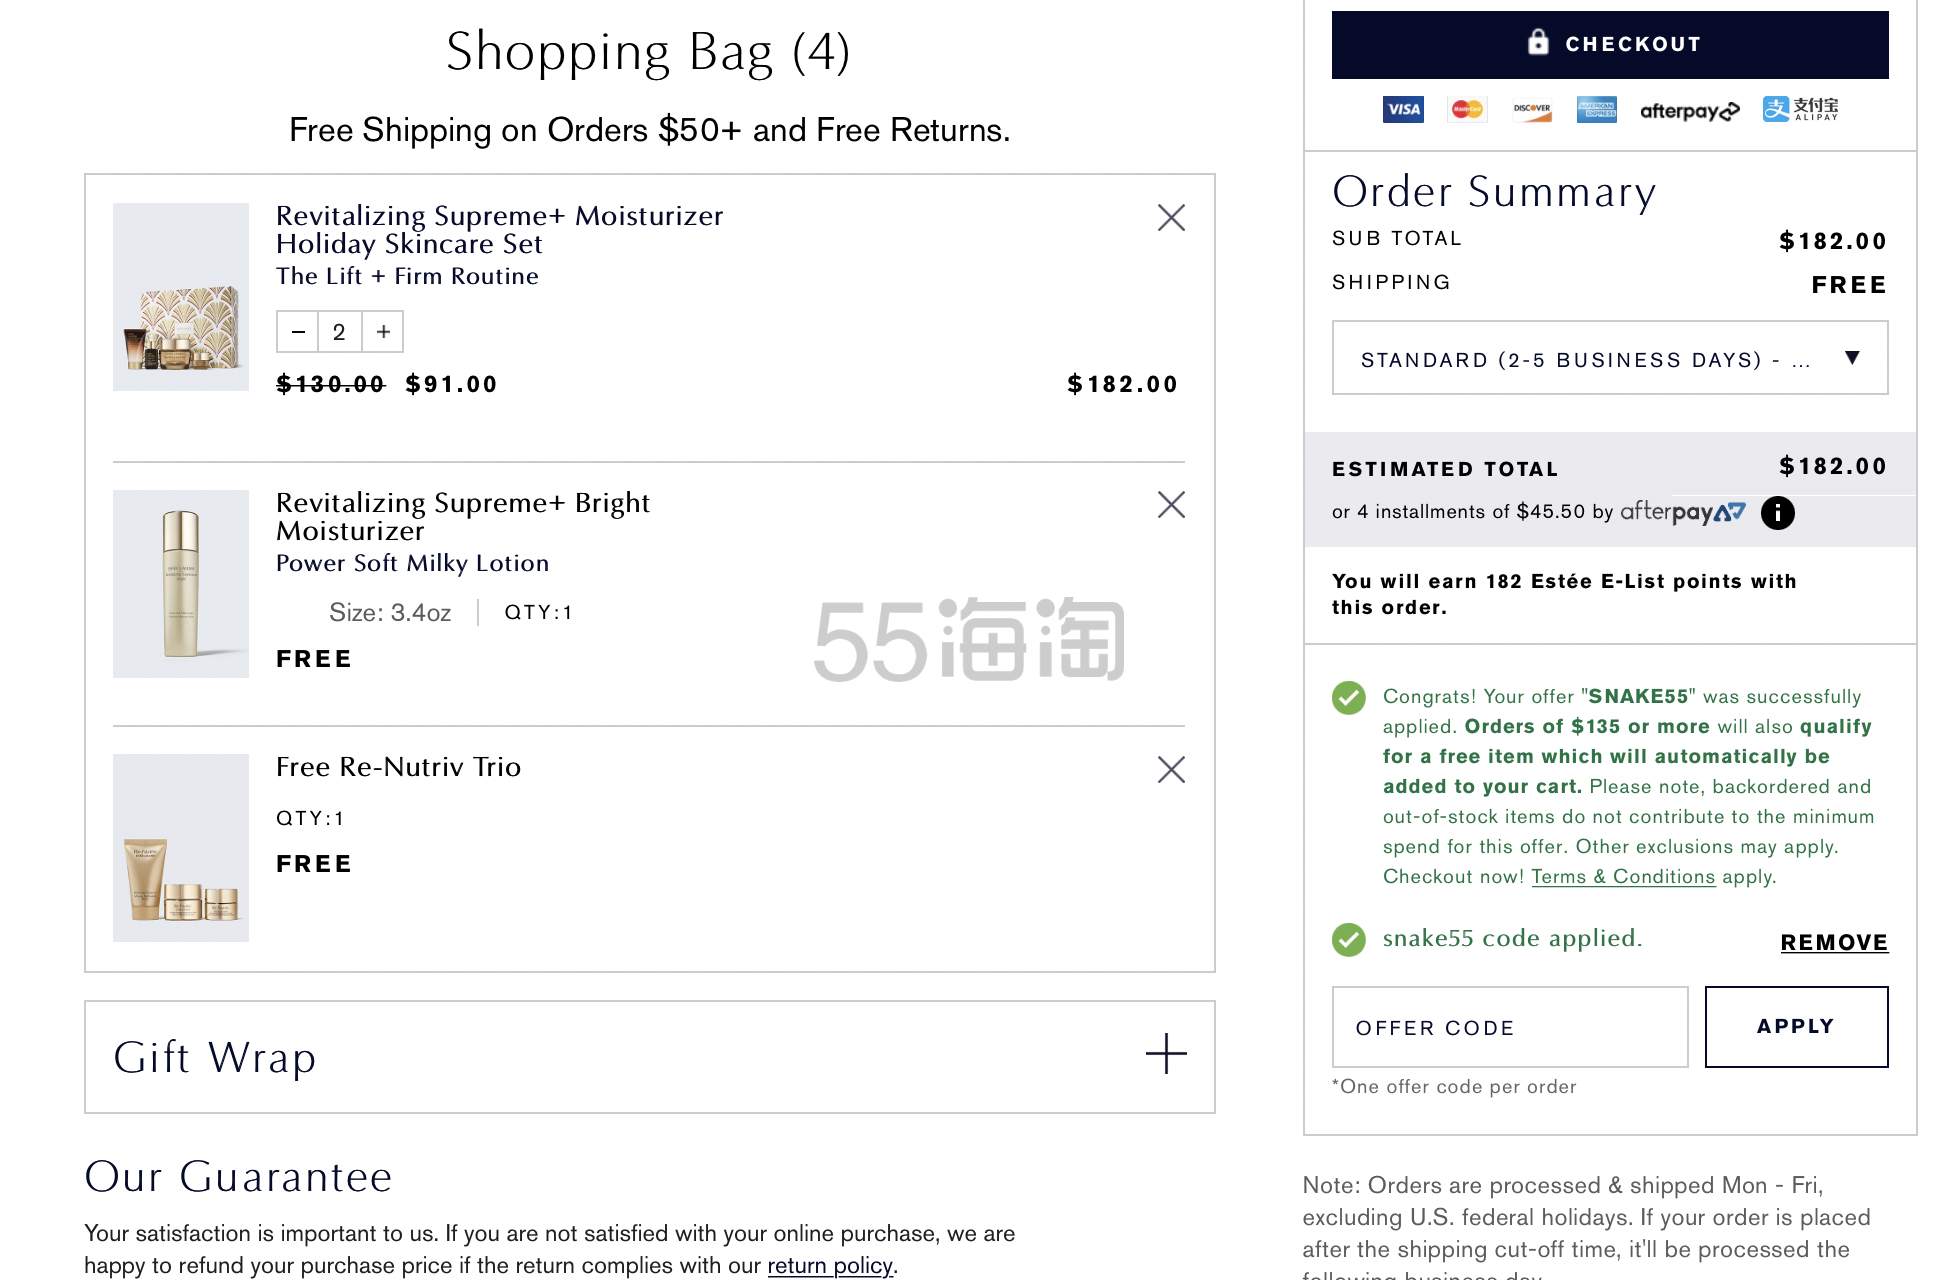Image resolution: width=1938 pixels, height=1280 pixels.
Task: Click the green checkmark beside Congrats message
Action: (x=1348, y=698)
